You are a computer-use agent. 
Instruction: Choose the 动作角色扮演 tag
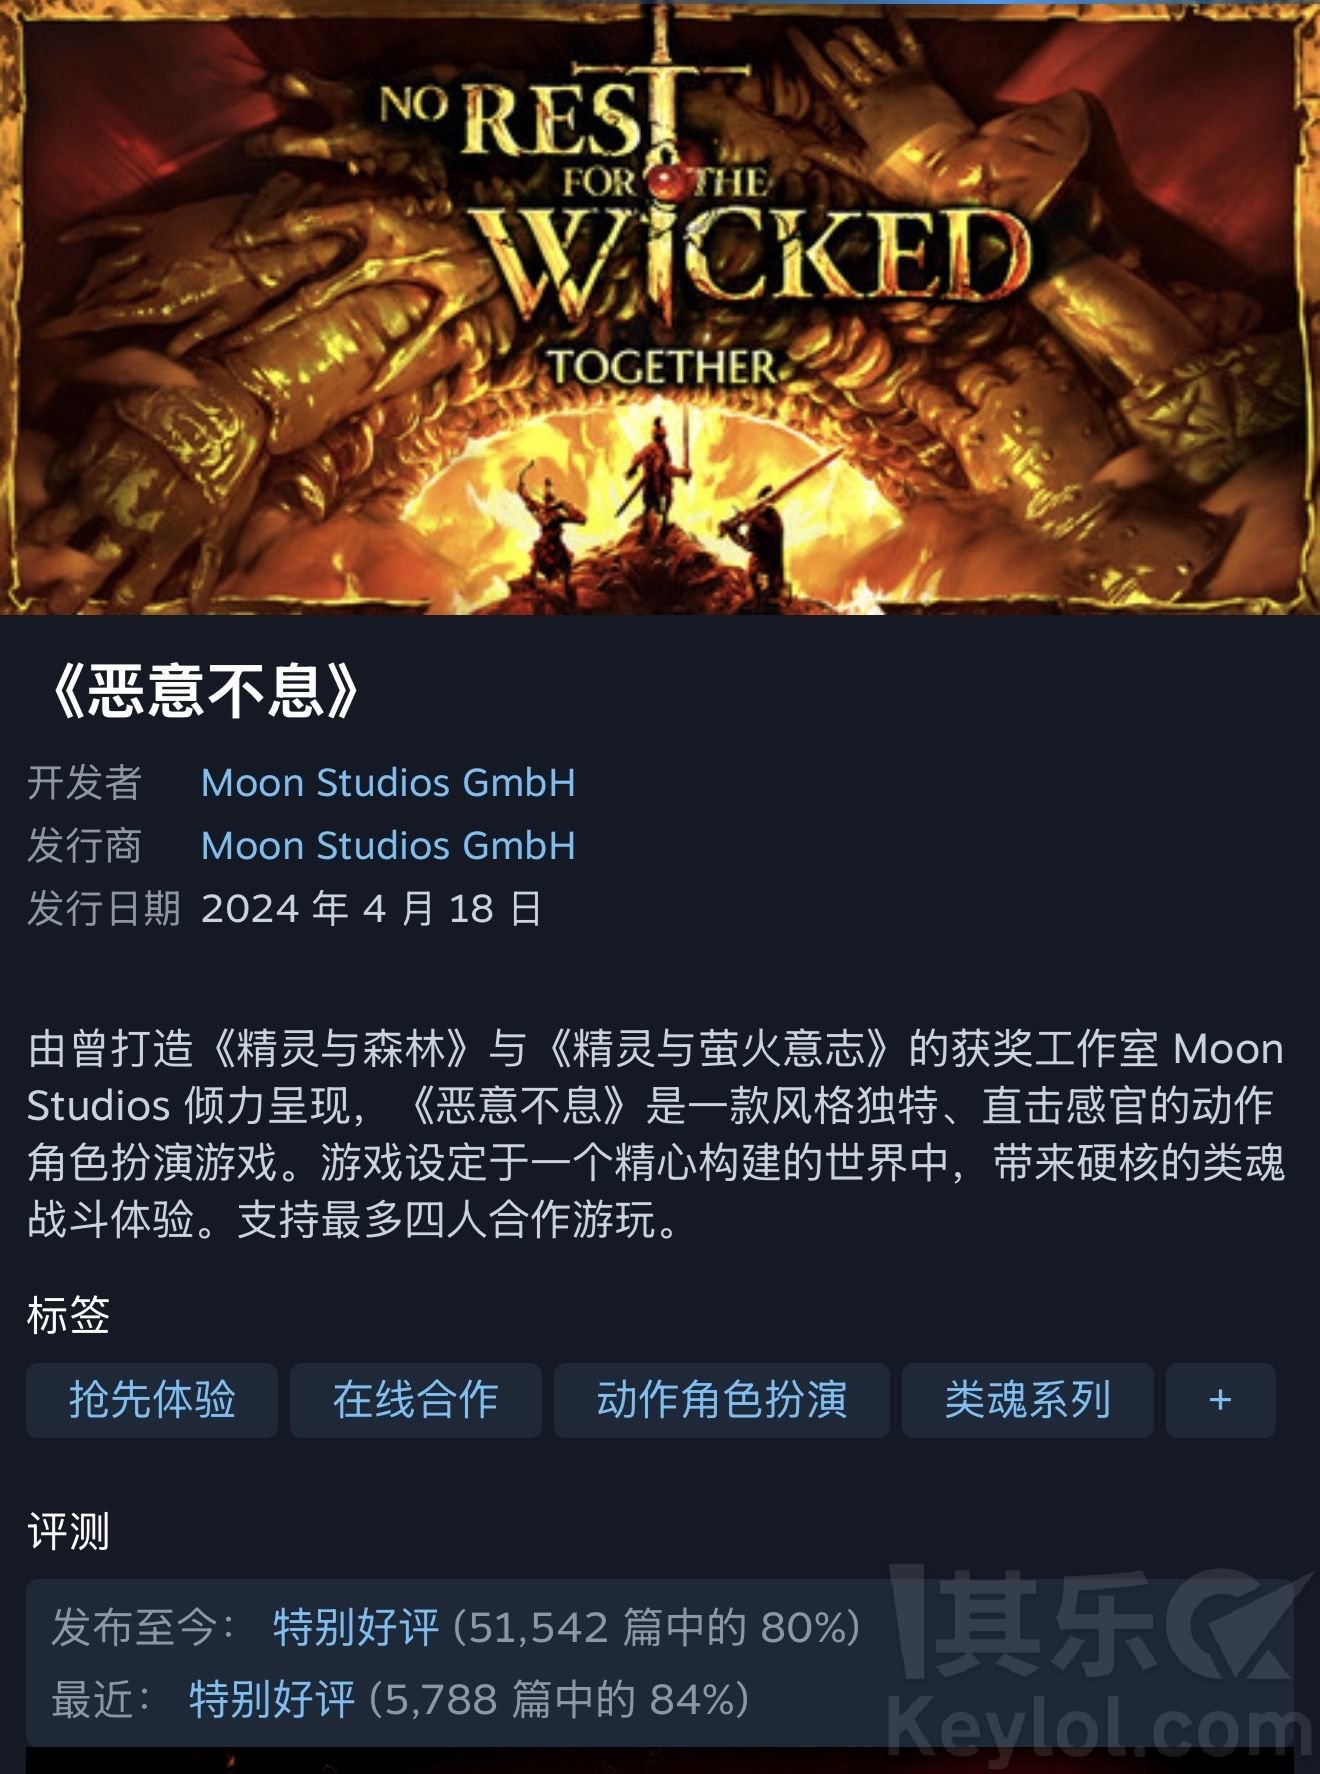pyautogui.click(x=722, y=1400)
